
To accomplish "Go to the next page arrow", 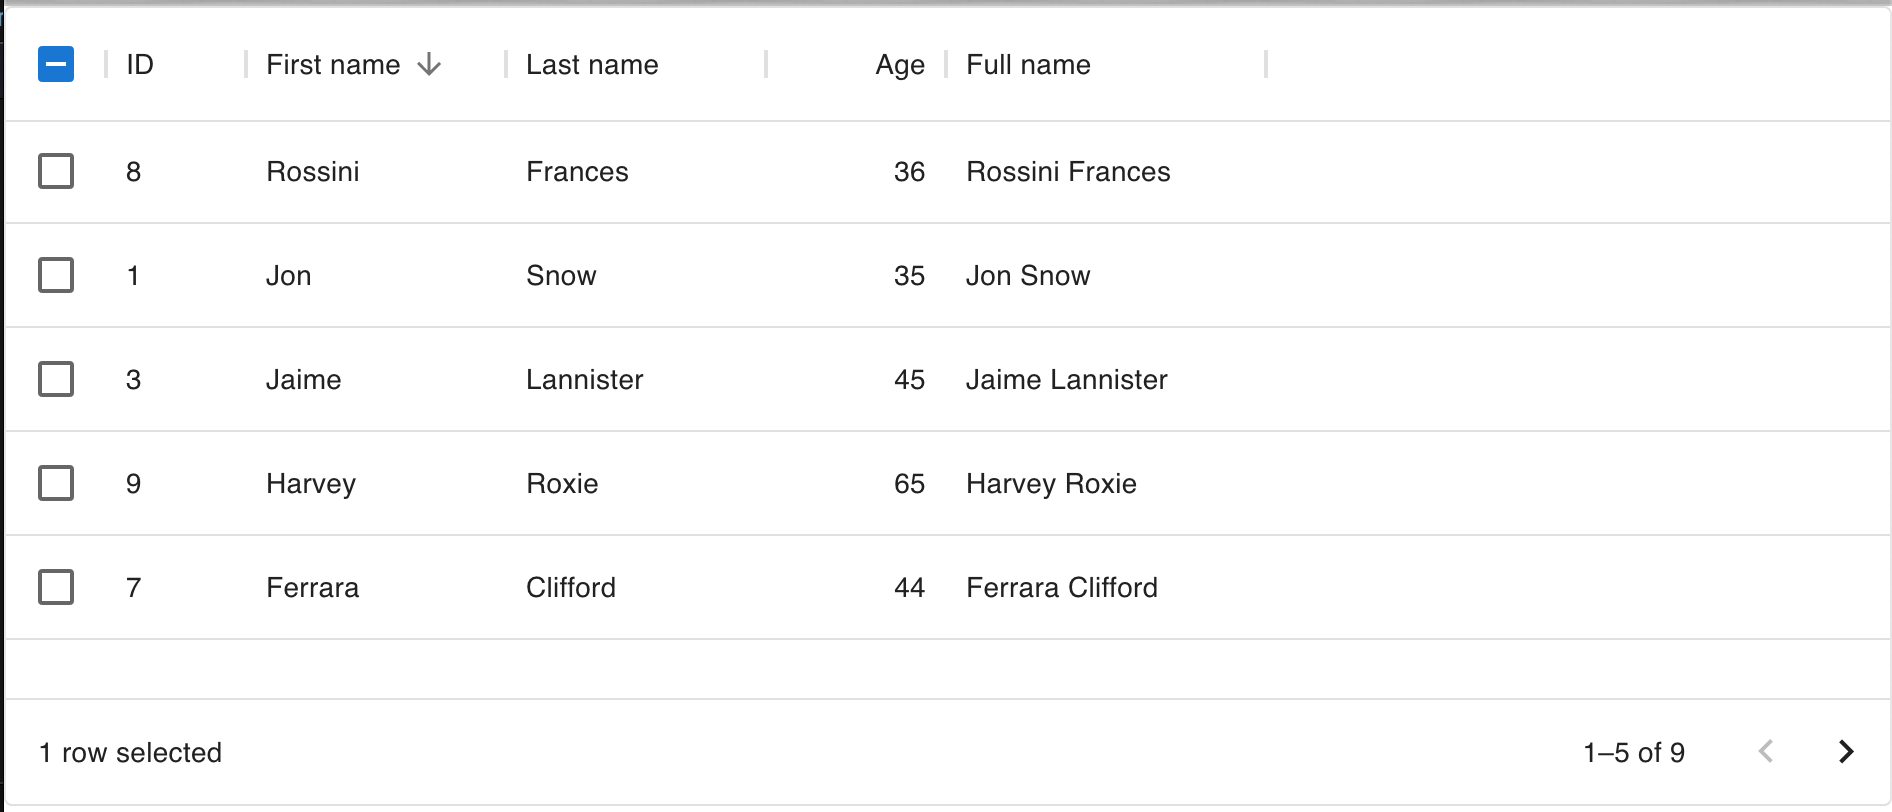I will click(1846, 752).
